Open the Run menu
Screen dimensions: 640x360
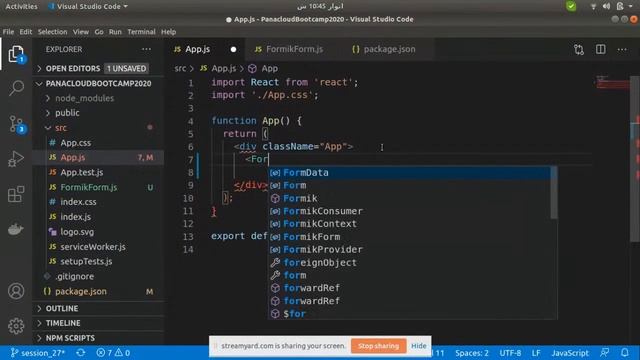point(115,31)
